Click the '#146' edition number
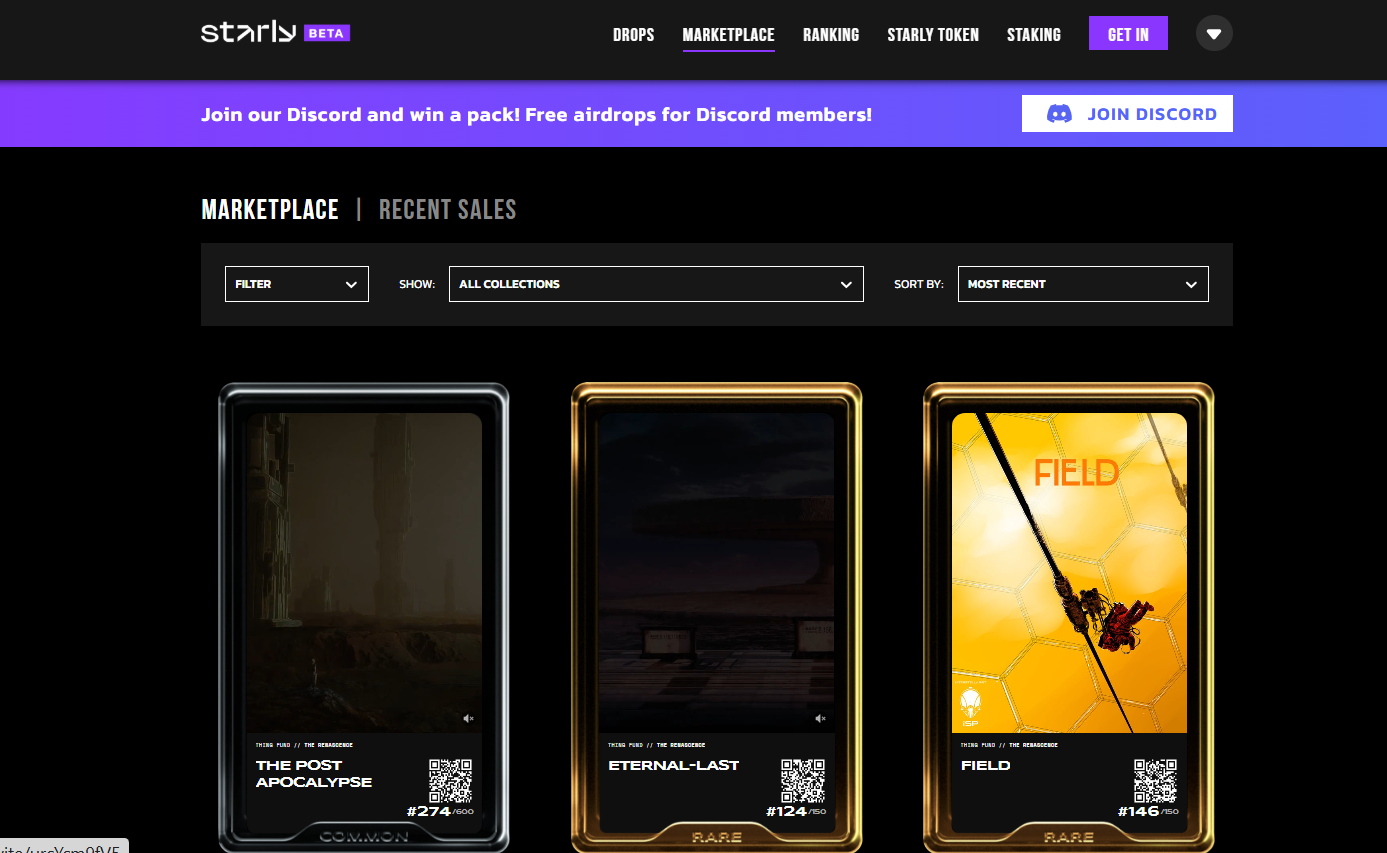The width and height of the screenshot is (1387, 853). pos(1138,811)
